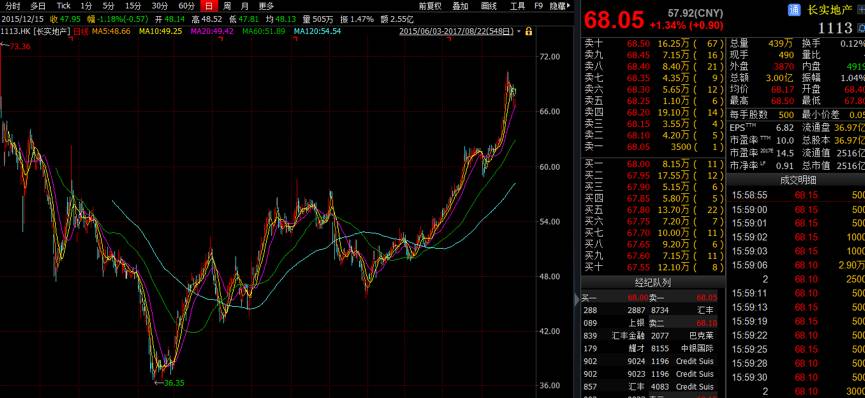Click the lock icon beside the date range
This screenshot has height=398, width=865.
click(528, 31)
